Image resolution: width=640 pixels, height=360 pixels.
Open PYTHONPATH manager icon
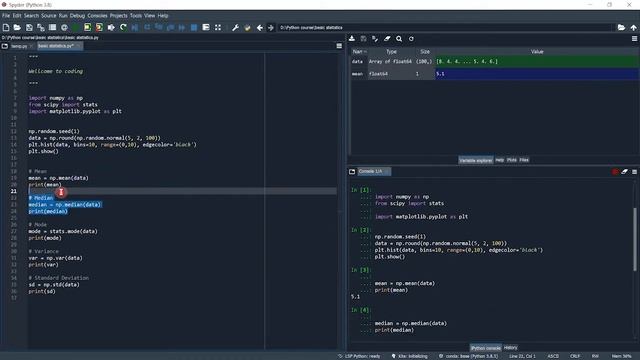click(x=247, y=27)
